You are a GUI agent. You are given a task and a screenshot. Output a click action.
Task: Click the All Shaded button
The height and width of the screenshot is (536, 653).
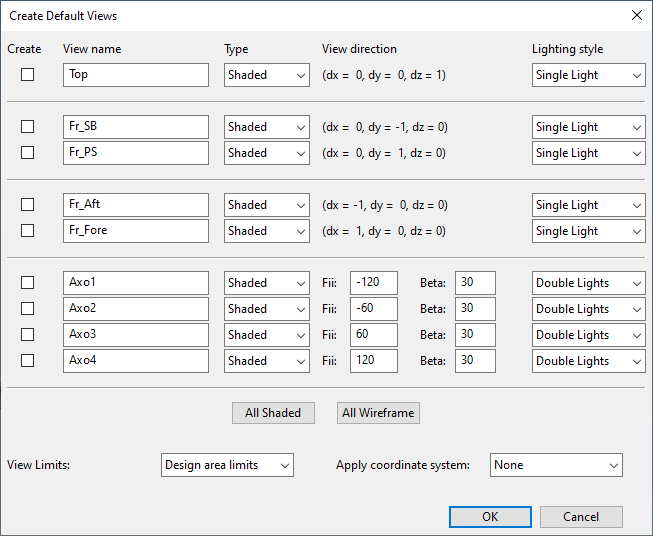pos(273,413)
